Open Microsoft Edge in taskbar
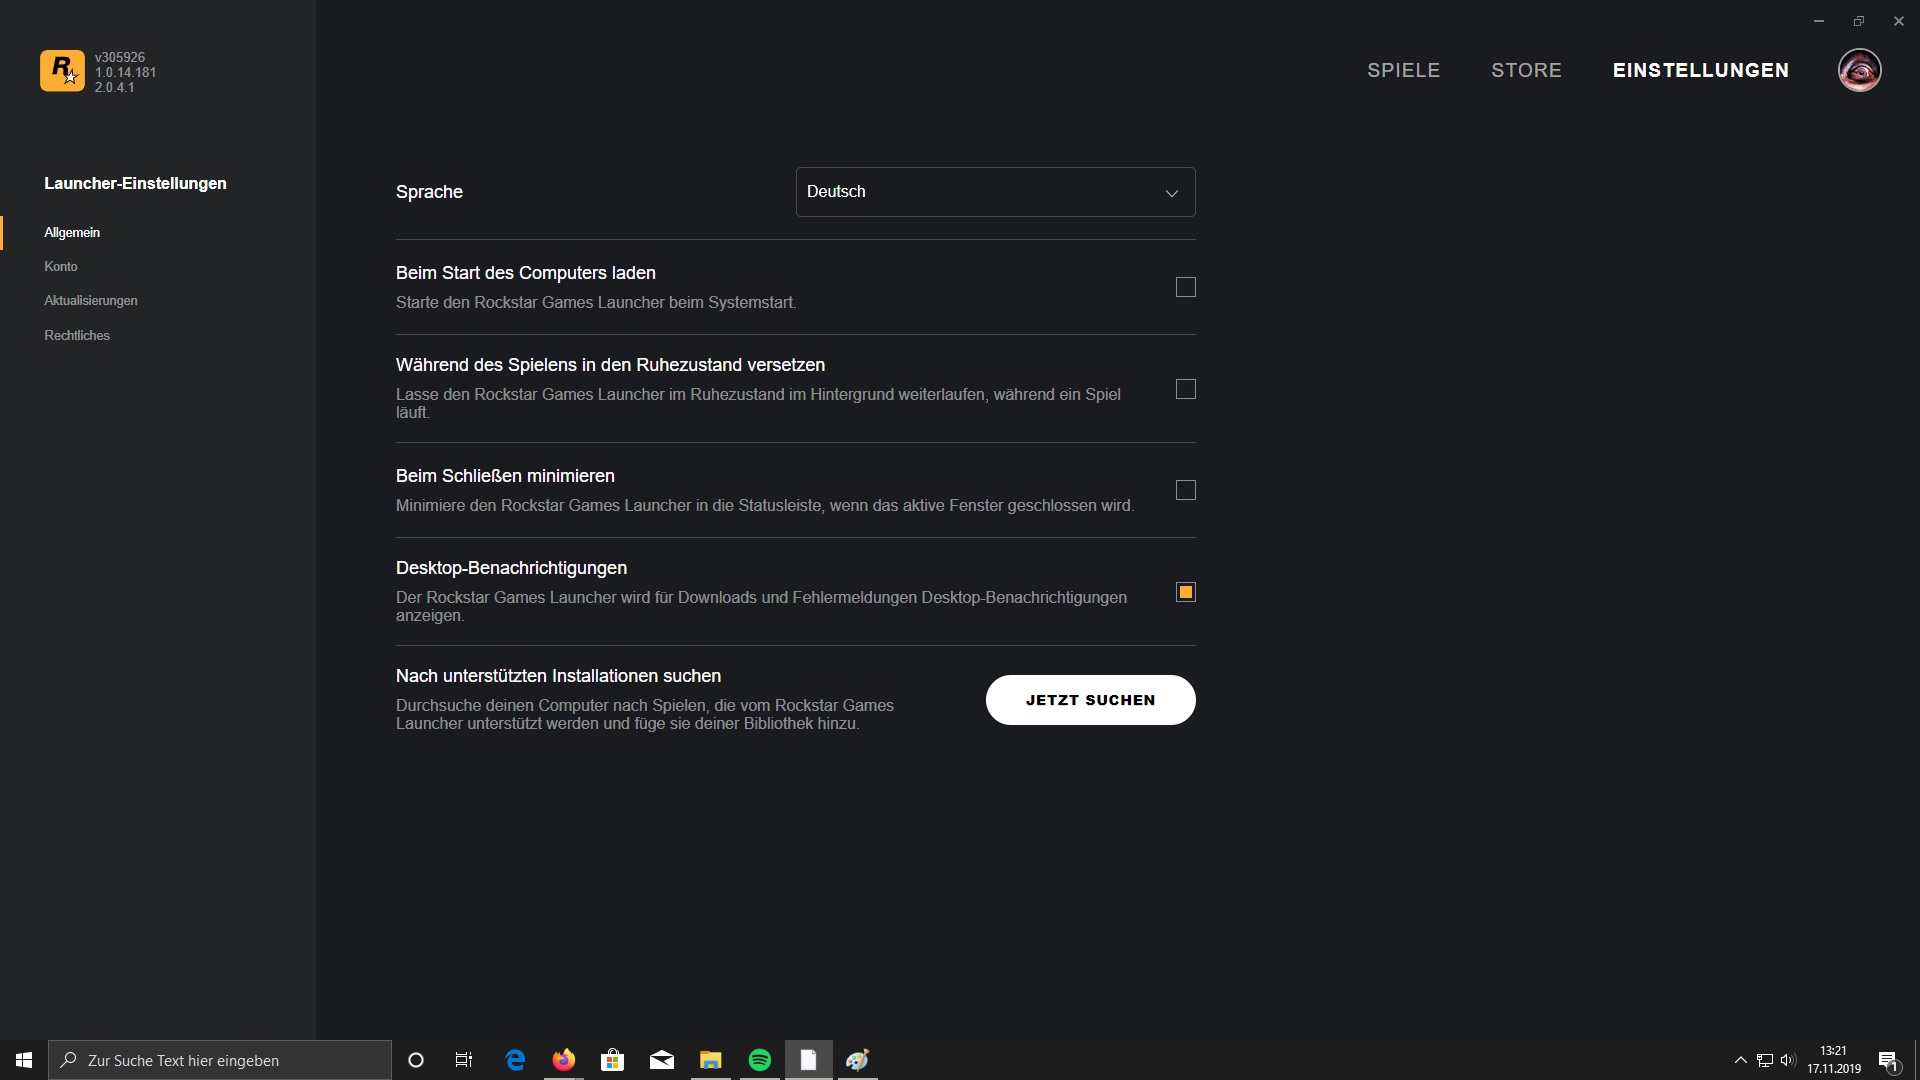Image resolution: width=1920 pixels, height=1080 pixels. point(515,1060)
